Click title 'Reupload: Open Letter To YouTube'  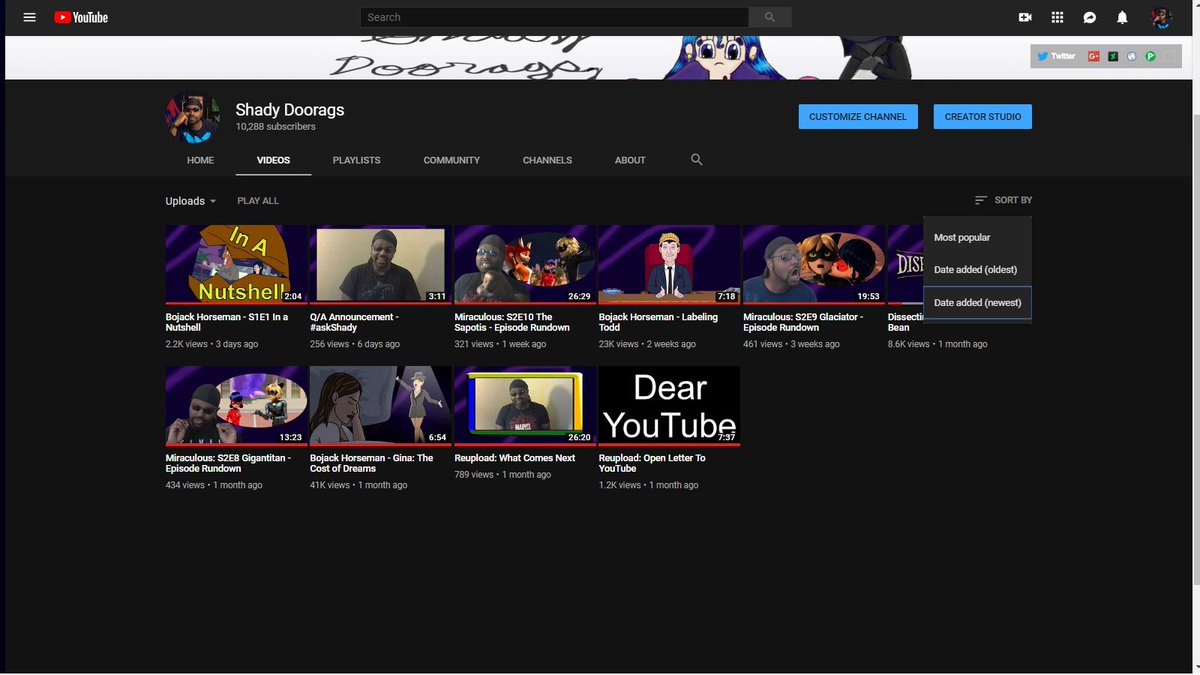tap(652, 463)
